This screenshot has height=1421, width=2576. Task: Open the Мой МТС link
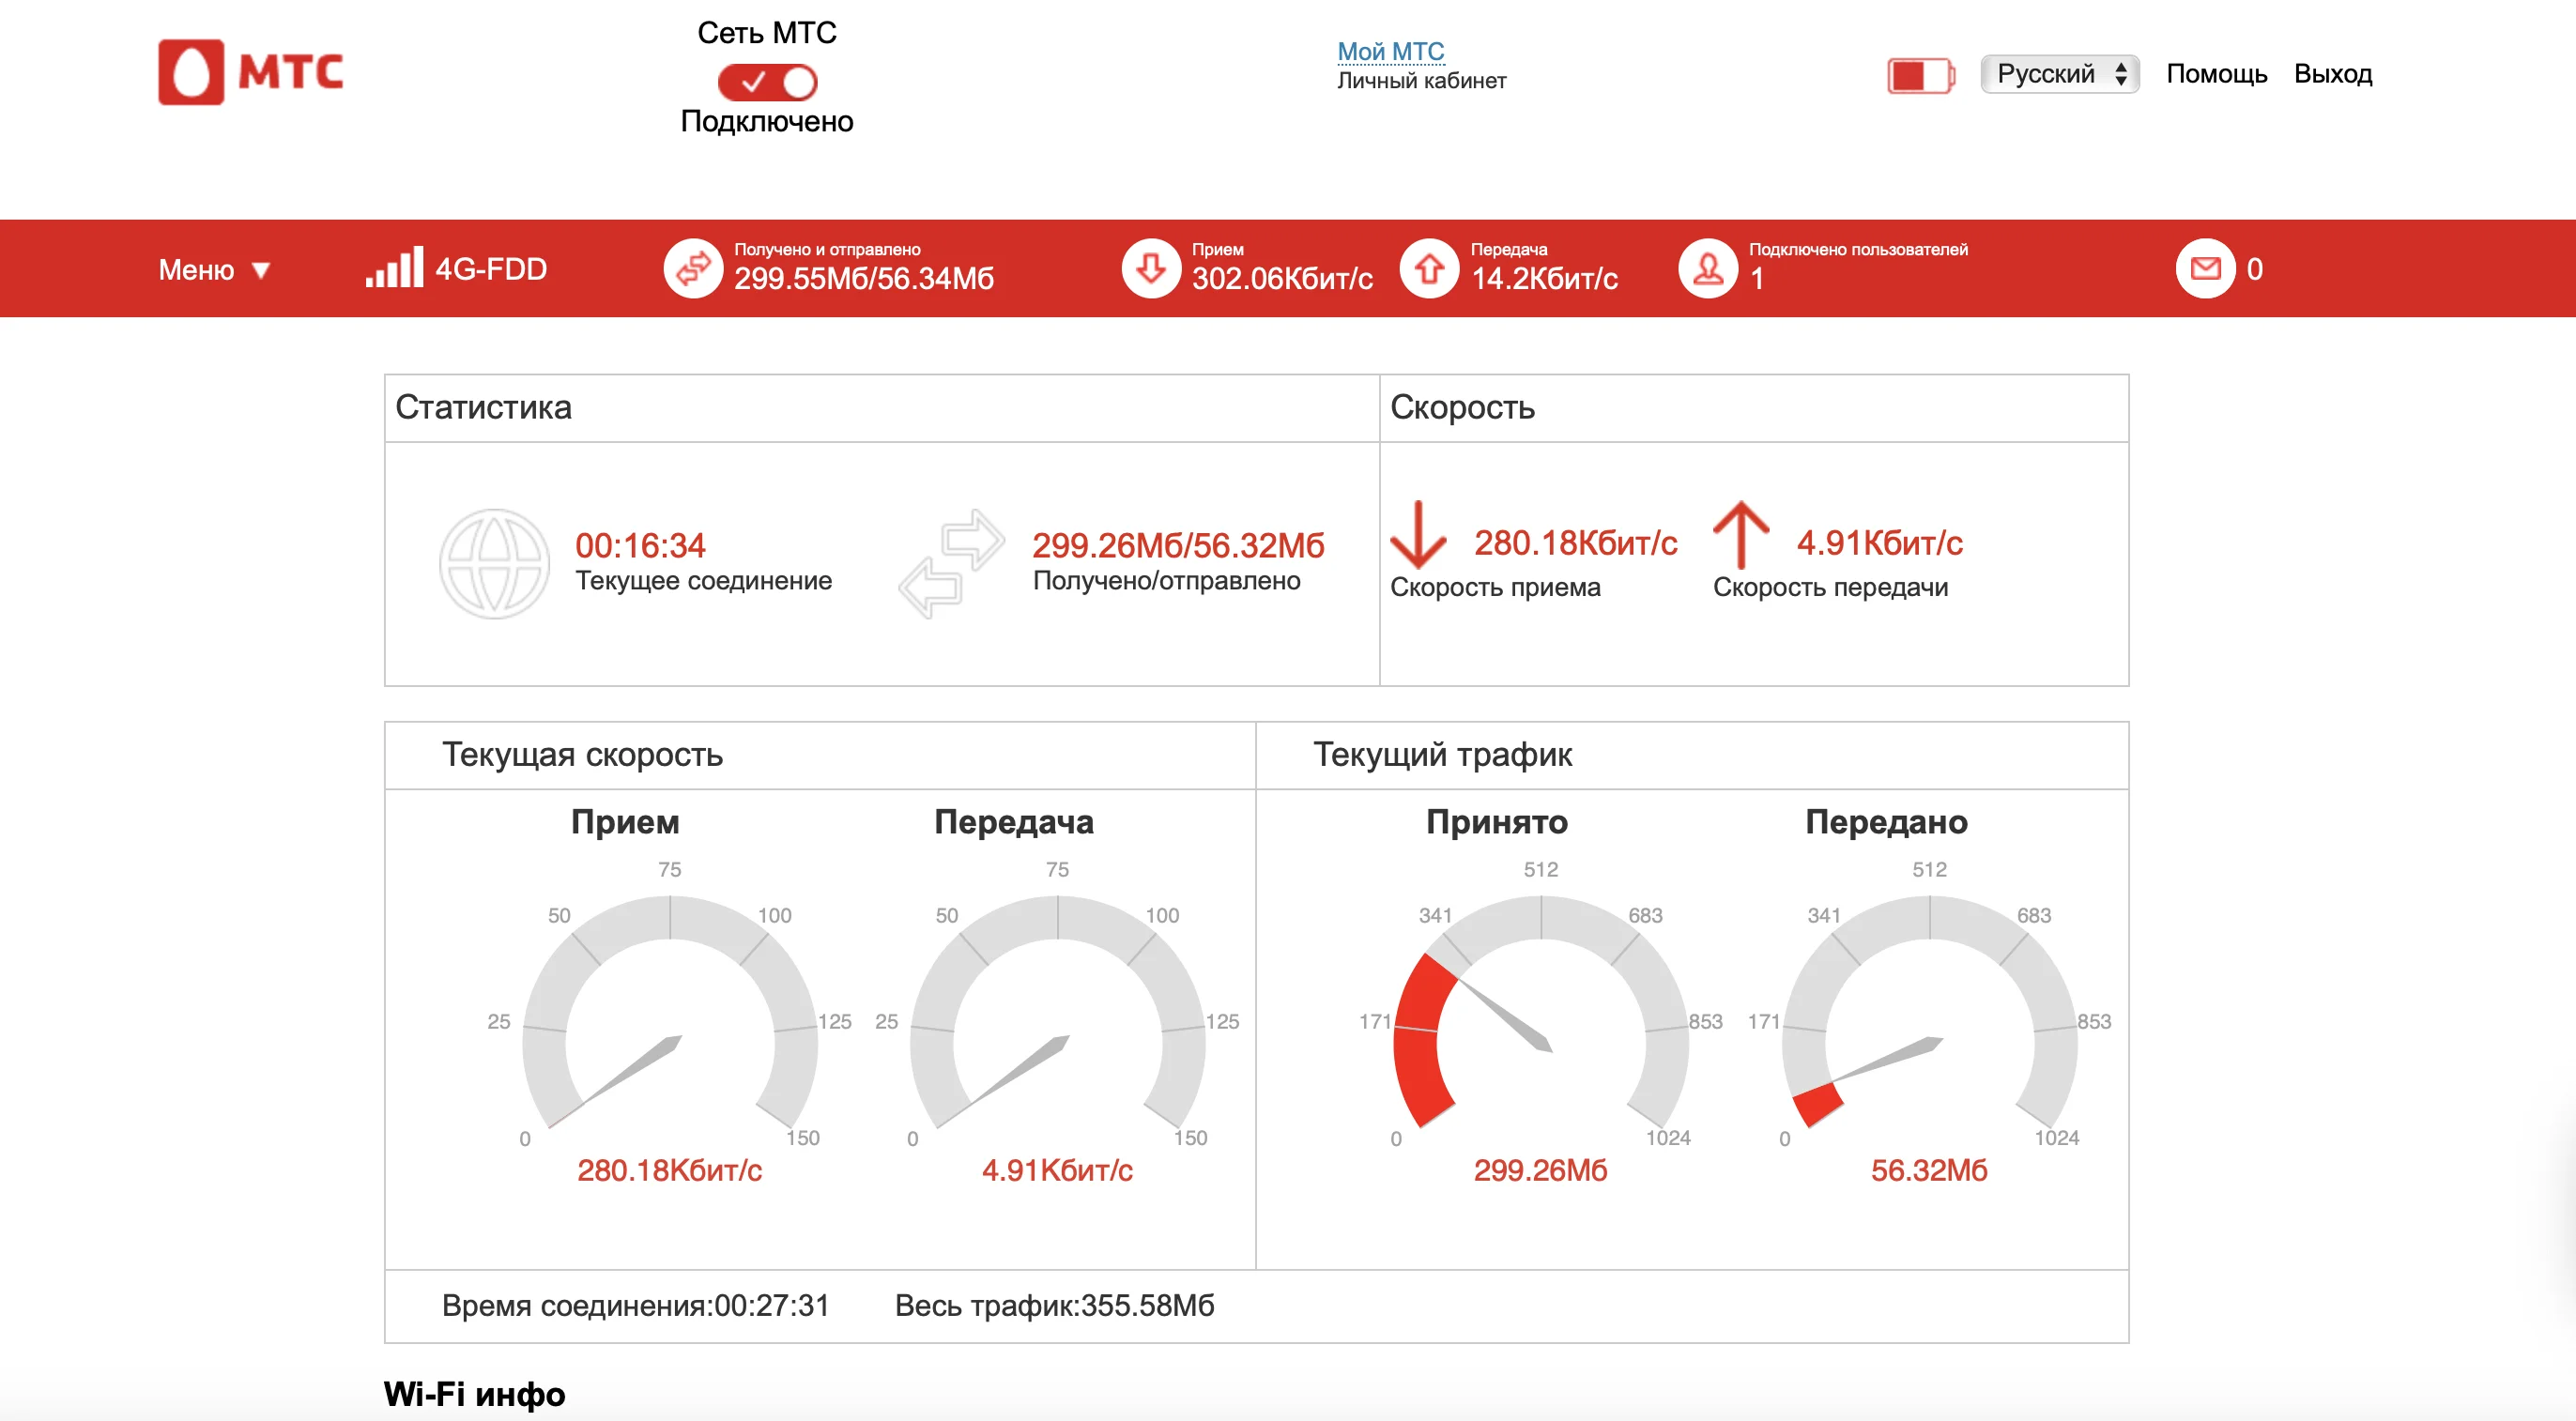[1390, 51]
